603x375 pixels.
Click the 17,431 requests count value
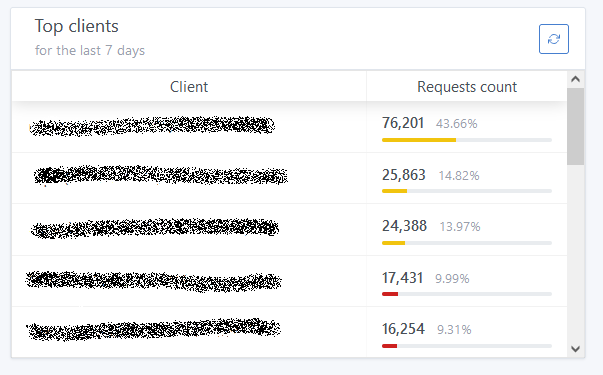[402, 278]
